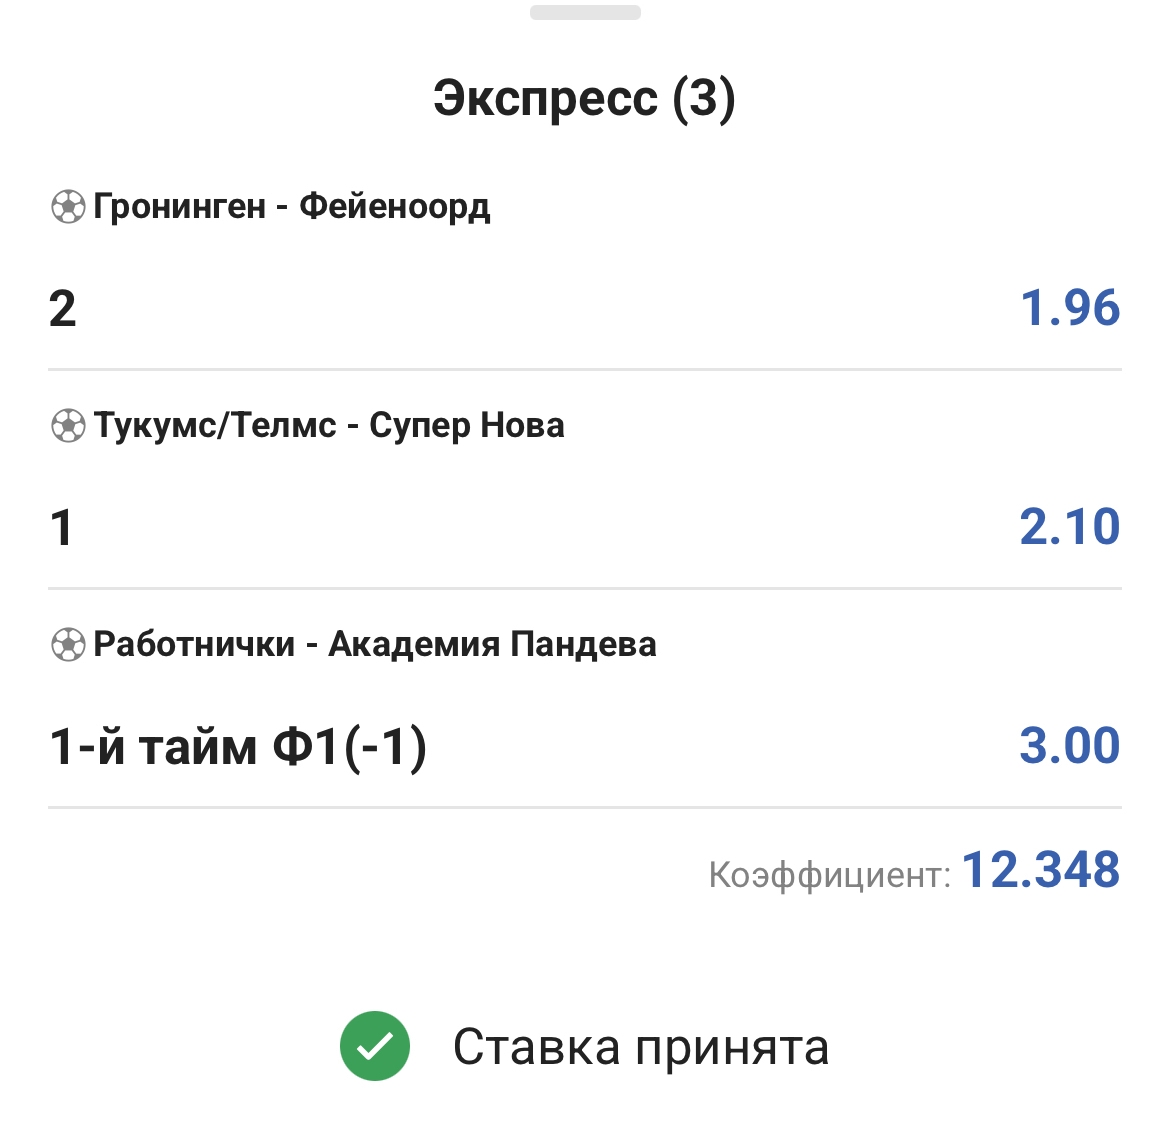Click the 1.96 odds value
1170x1121 pixels.
point(1069,308)
